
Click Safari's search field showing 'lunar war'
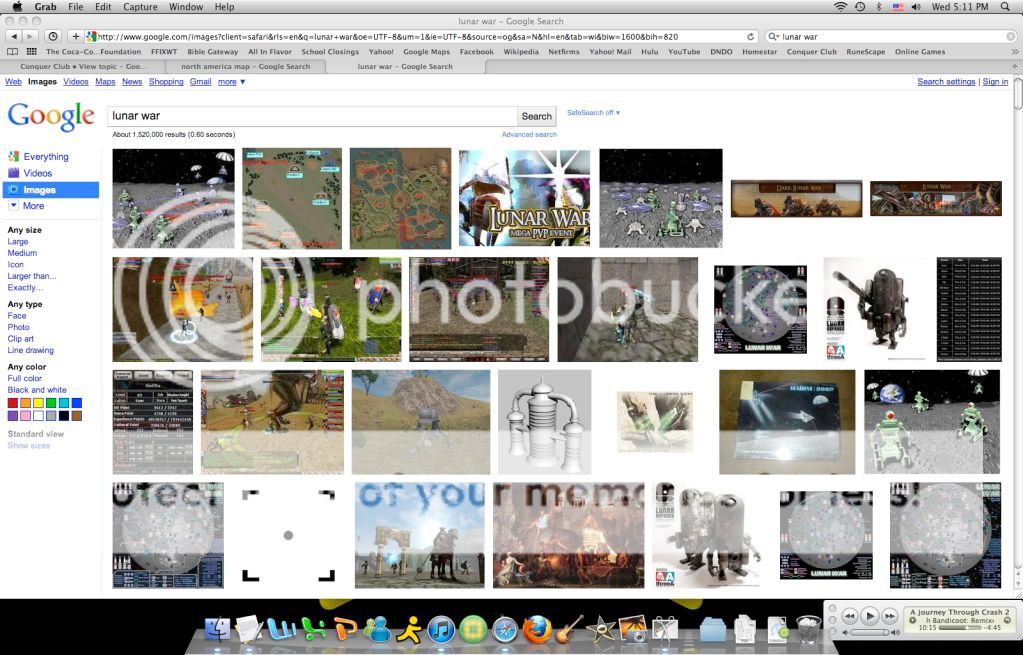tap(892, 37)
